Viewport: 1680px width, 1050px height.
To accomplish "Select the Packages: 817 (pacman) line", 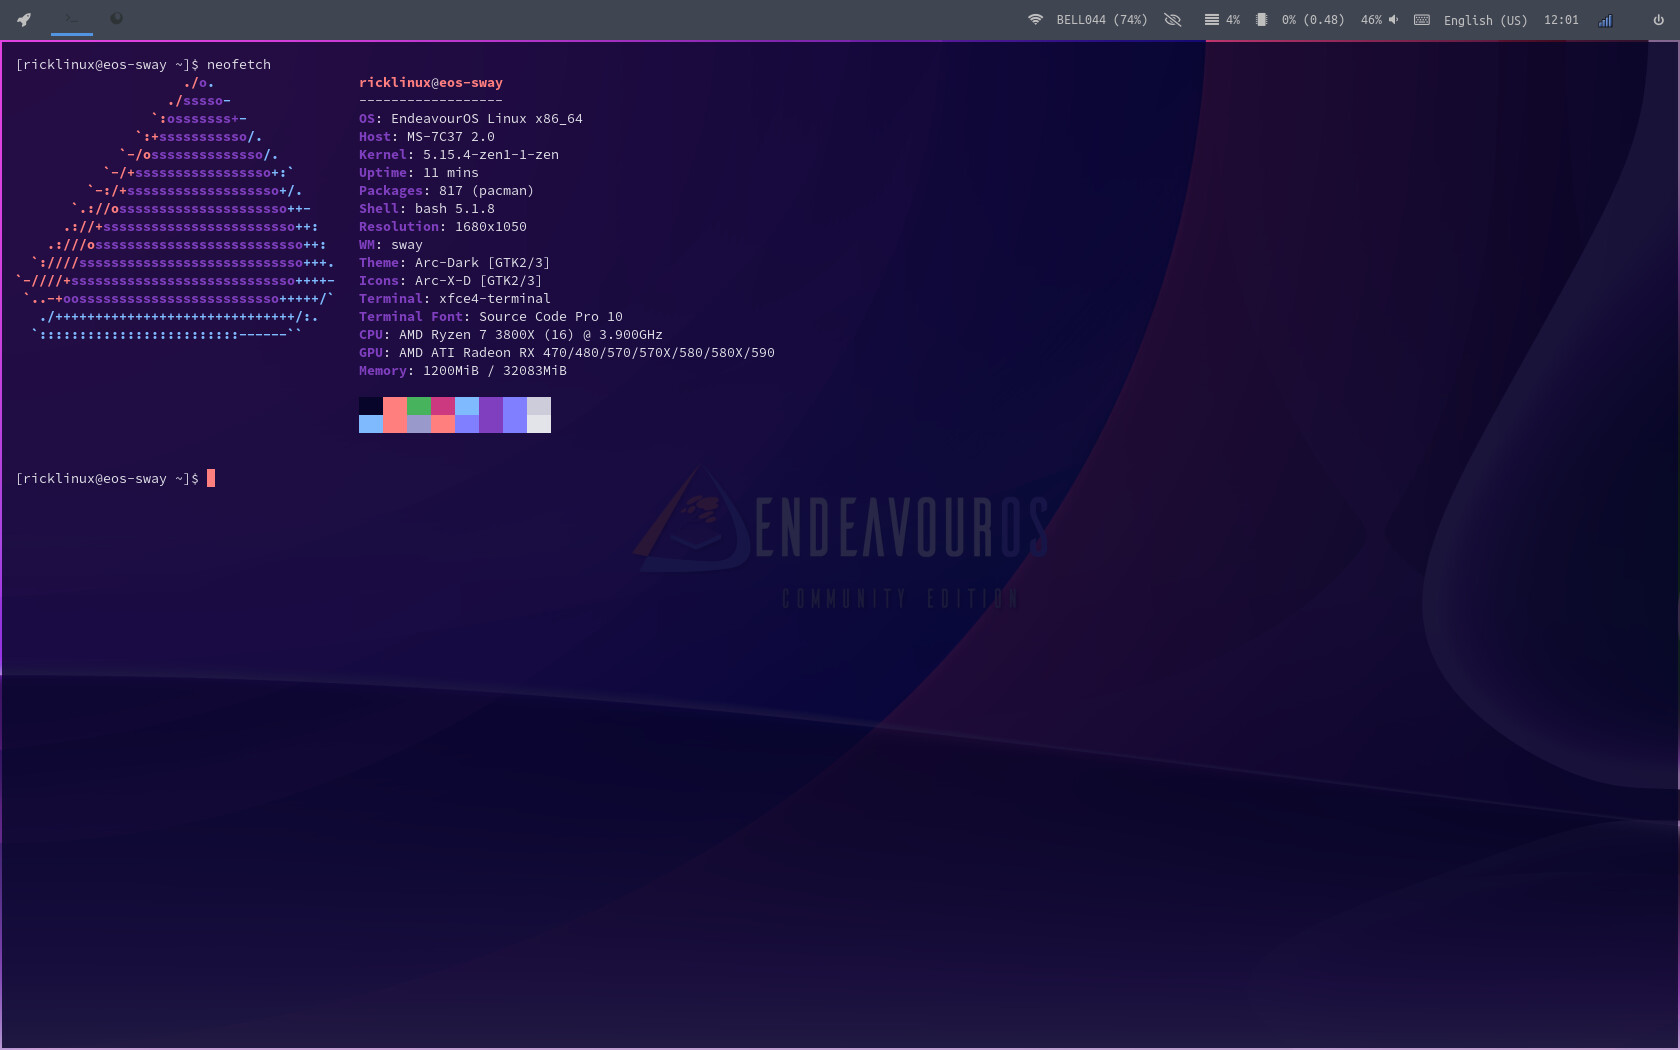I will click(446, 190).
